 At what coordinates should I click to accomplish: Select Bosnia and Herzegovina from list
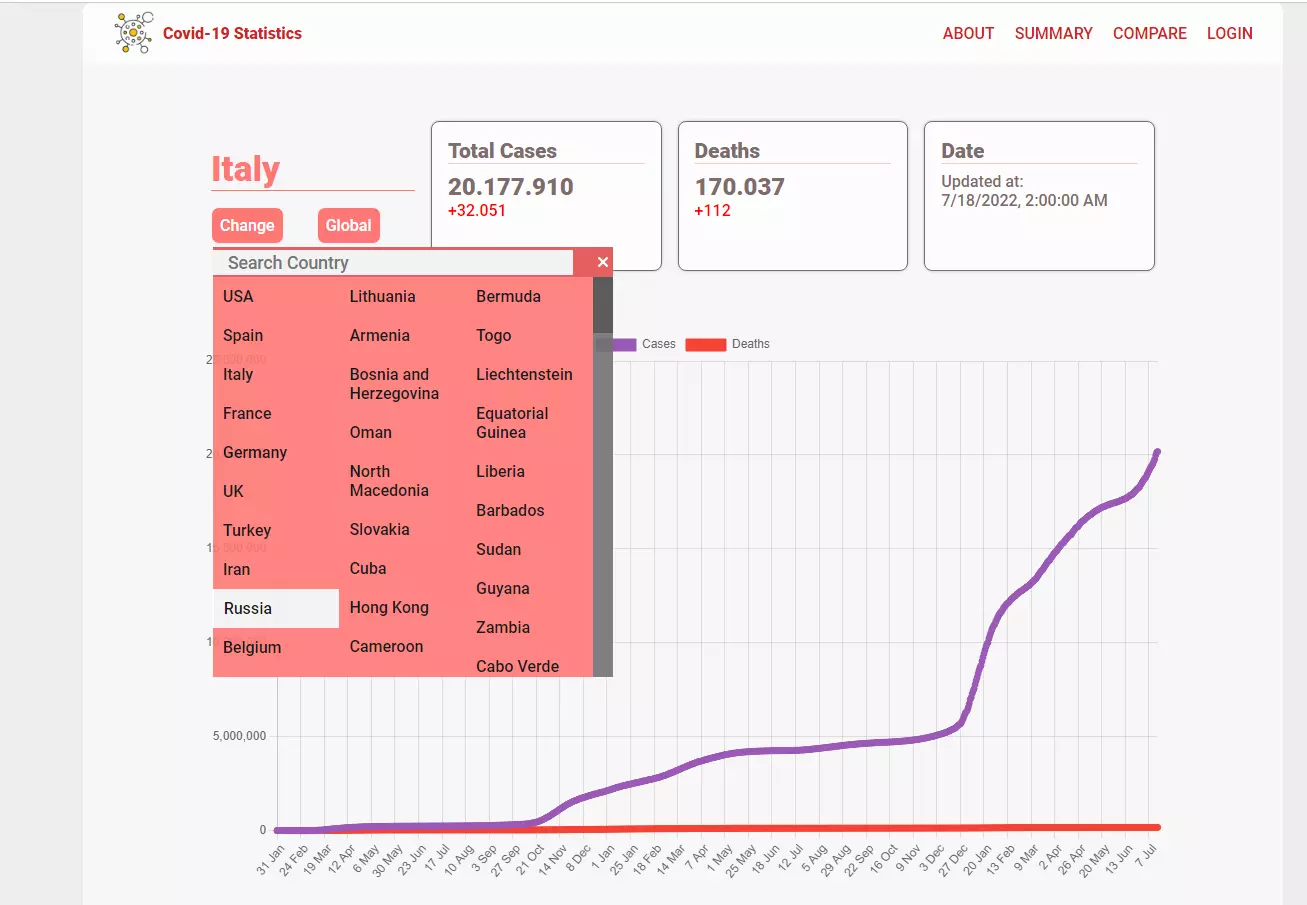394,384
